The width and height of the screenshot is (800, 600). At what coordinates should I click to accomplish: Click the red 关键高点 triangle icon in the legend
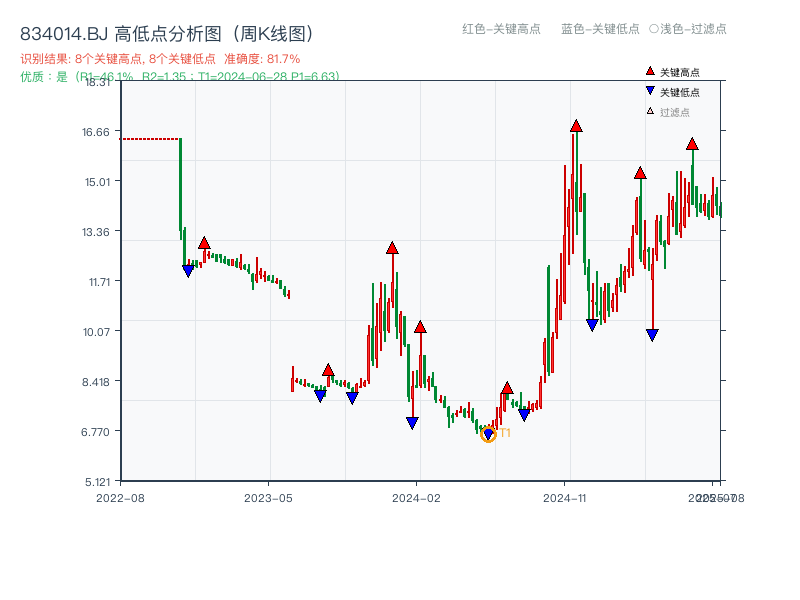[x=649, y=71]
